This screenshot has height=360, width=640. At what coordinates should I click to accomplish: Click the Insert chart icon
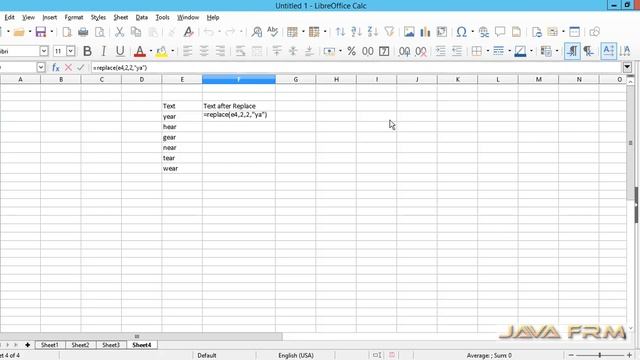425,32
